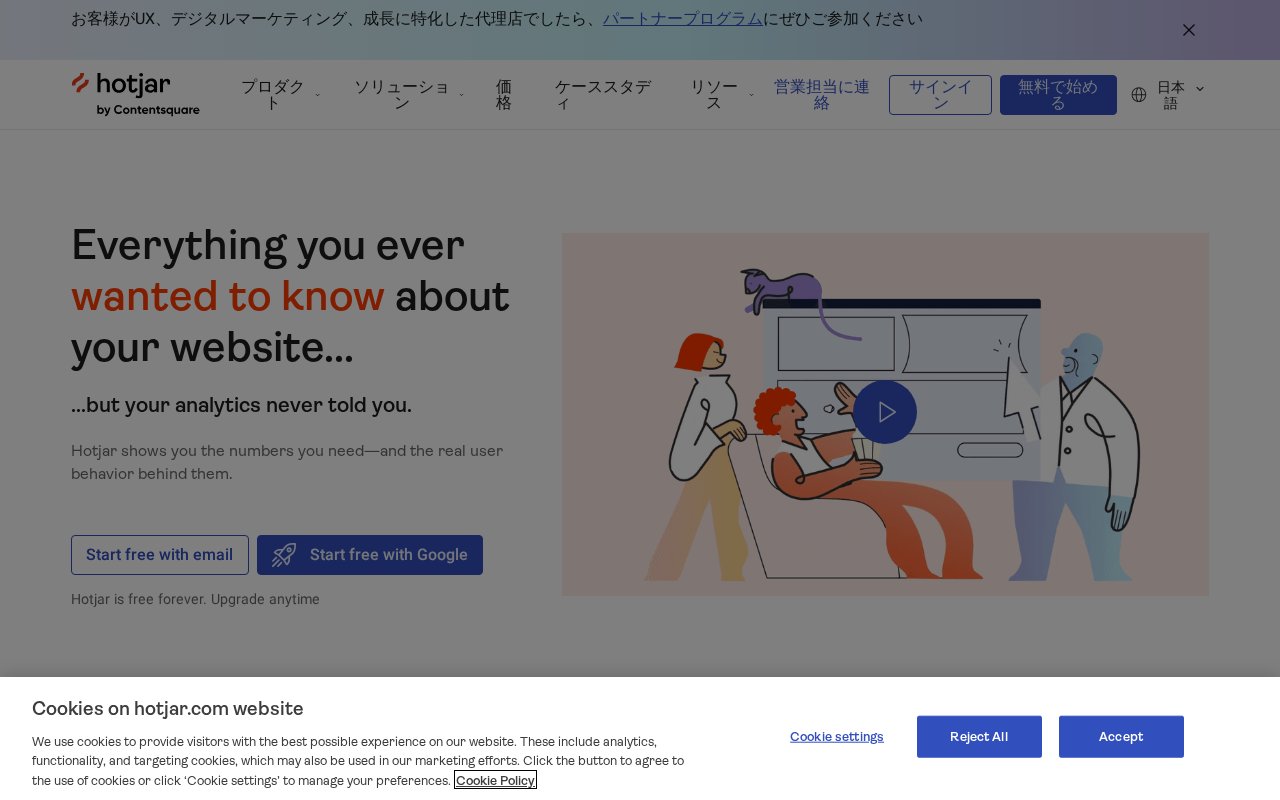
Task: Open the ソリューション navigation item
Action: [x=402, y=95]
